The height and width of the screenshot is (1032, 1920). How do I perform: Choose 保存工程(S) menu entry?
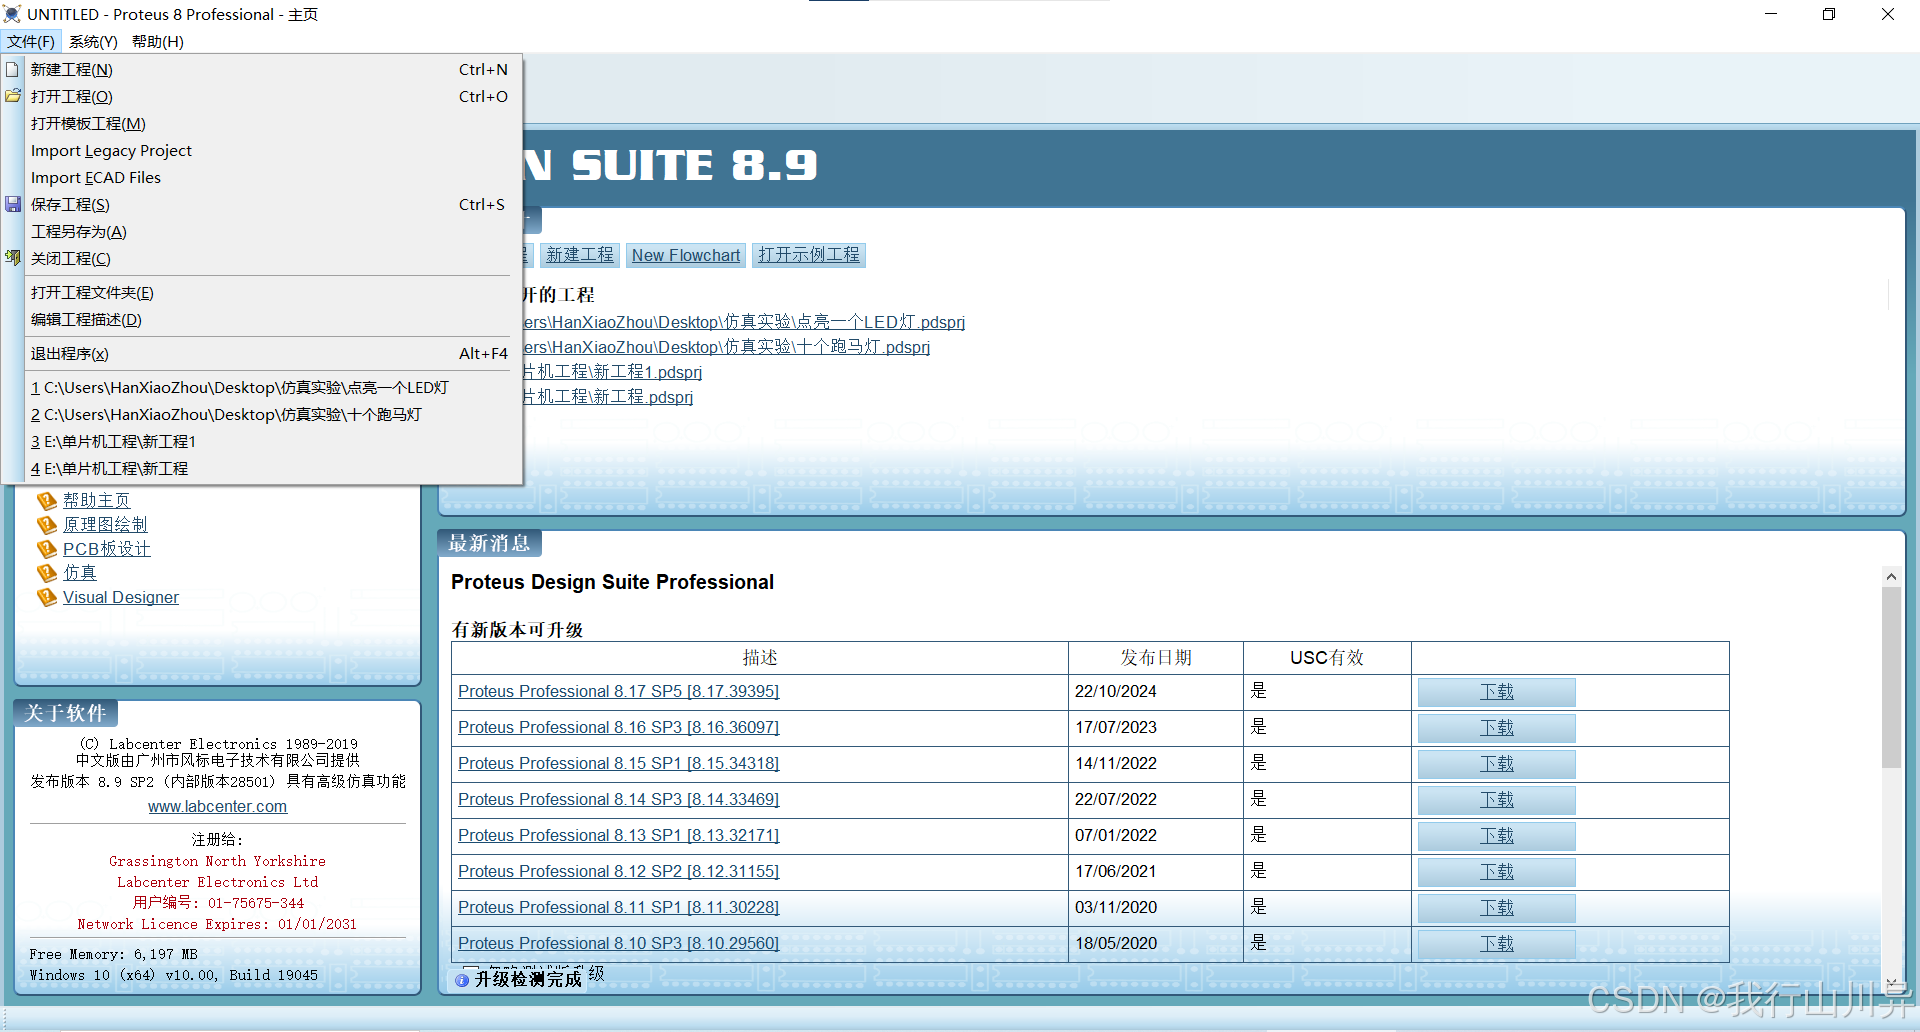pos(267,204)
